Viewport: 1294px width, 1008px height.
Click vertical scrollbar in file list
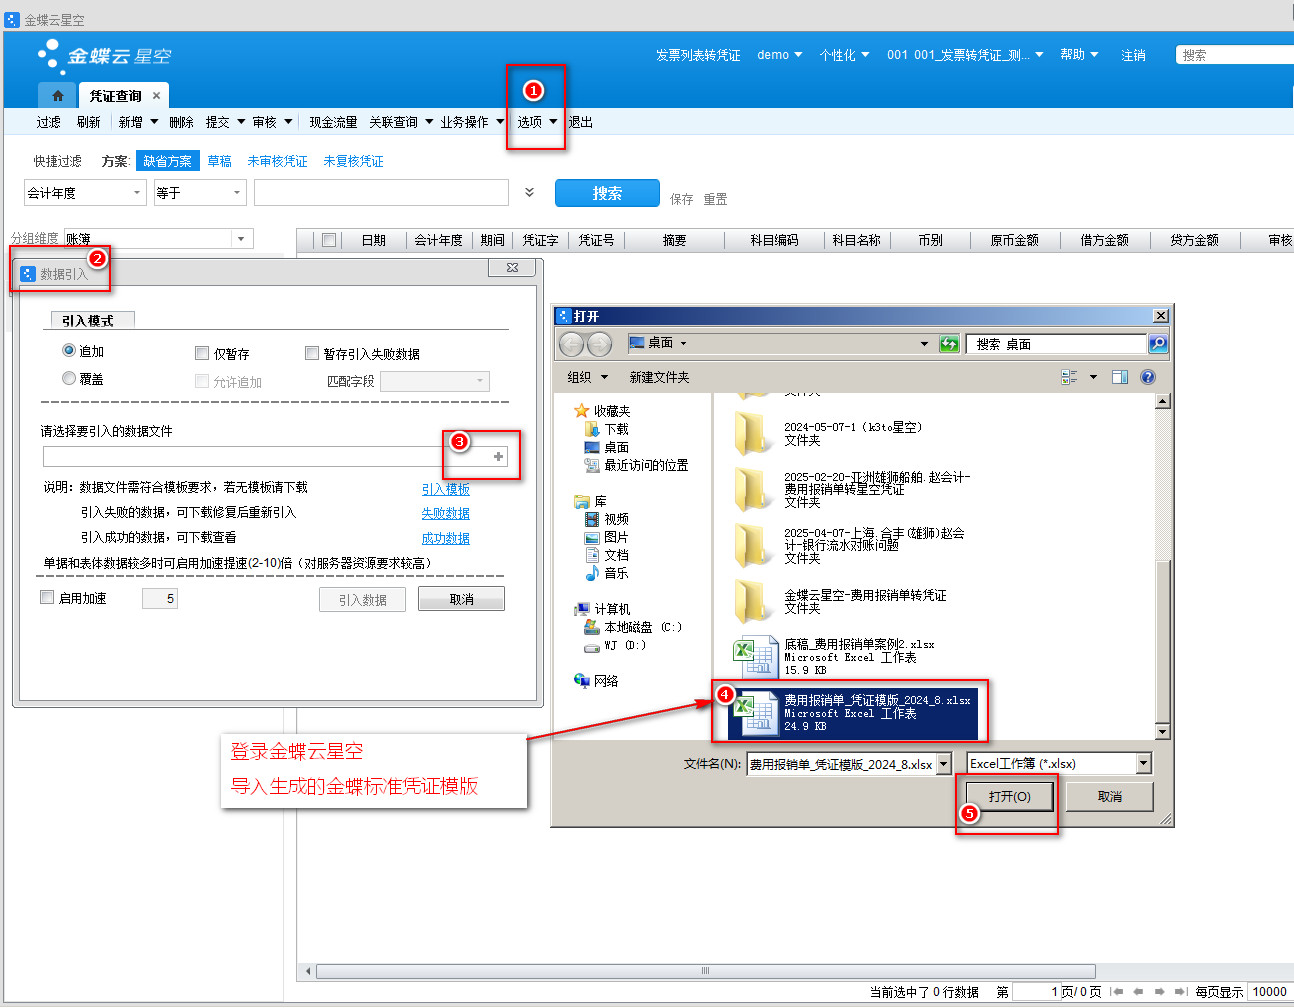1162,640
